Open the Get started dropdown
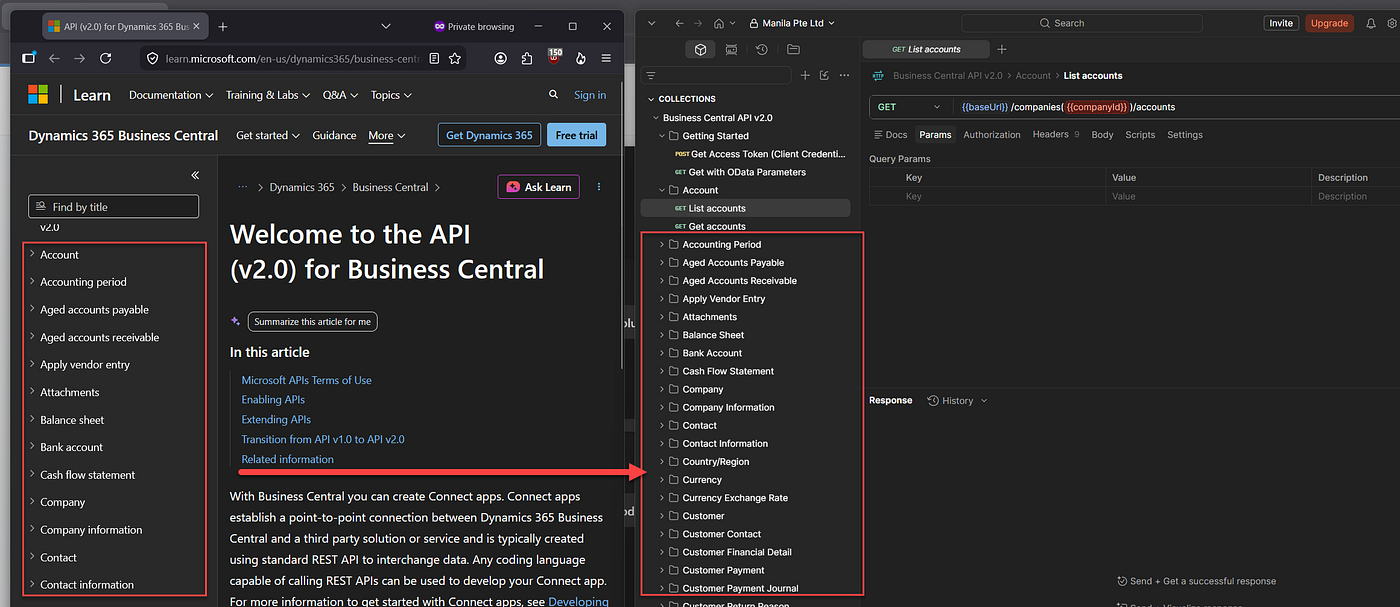 tap(268, 135)
